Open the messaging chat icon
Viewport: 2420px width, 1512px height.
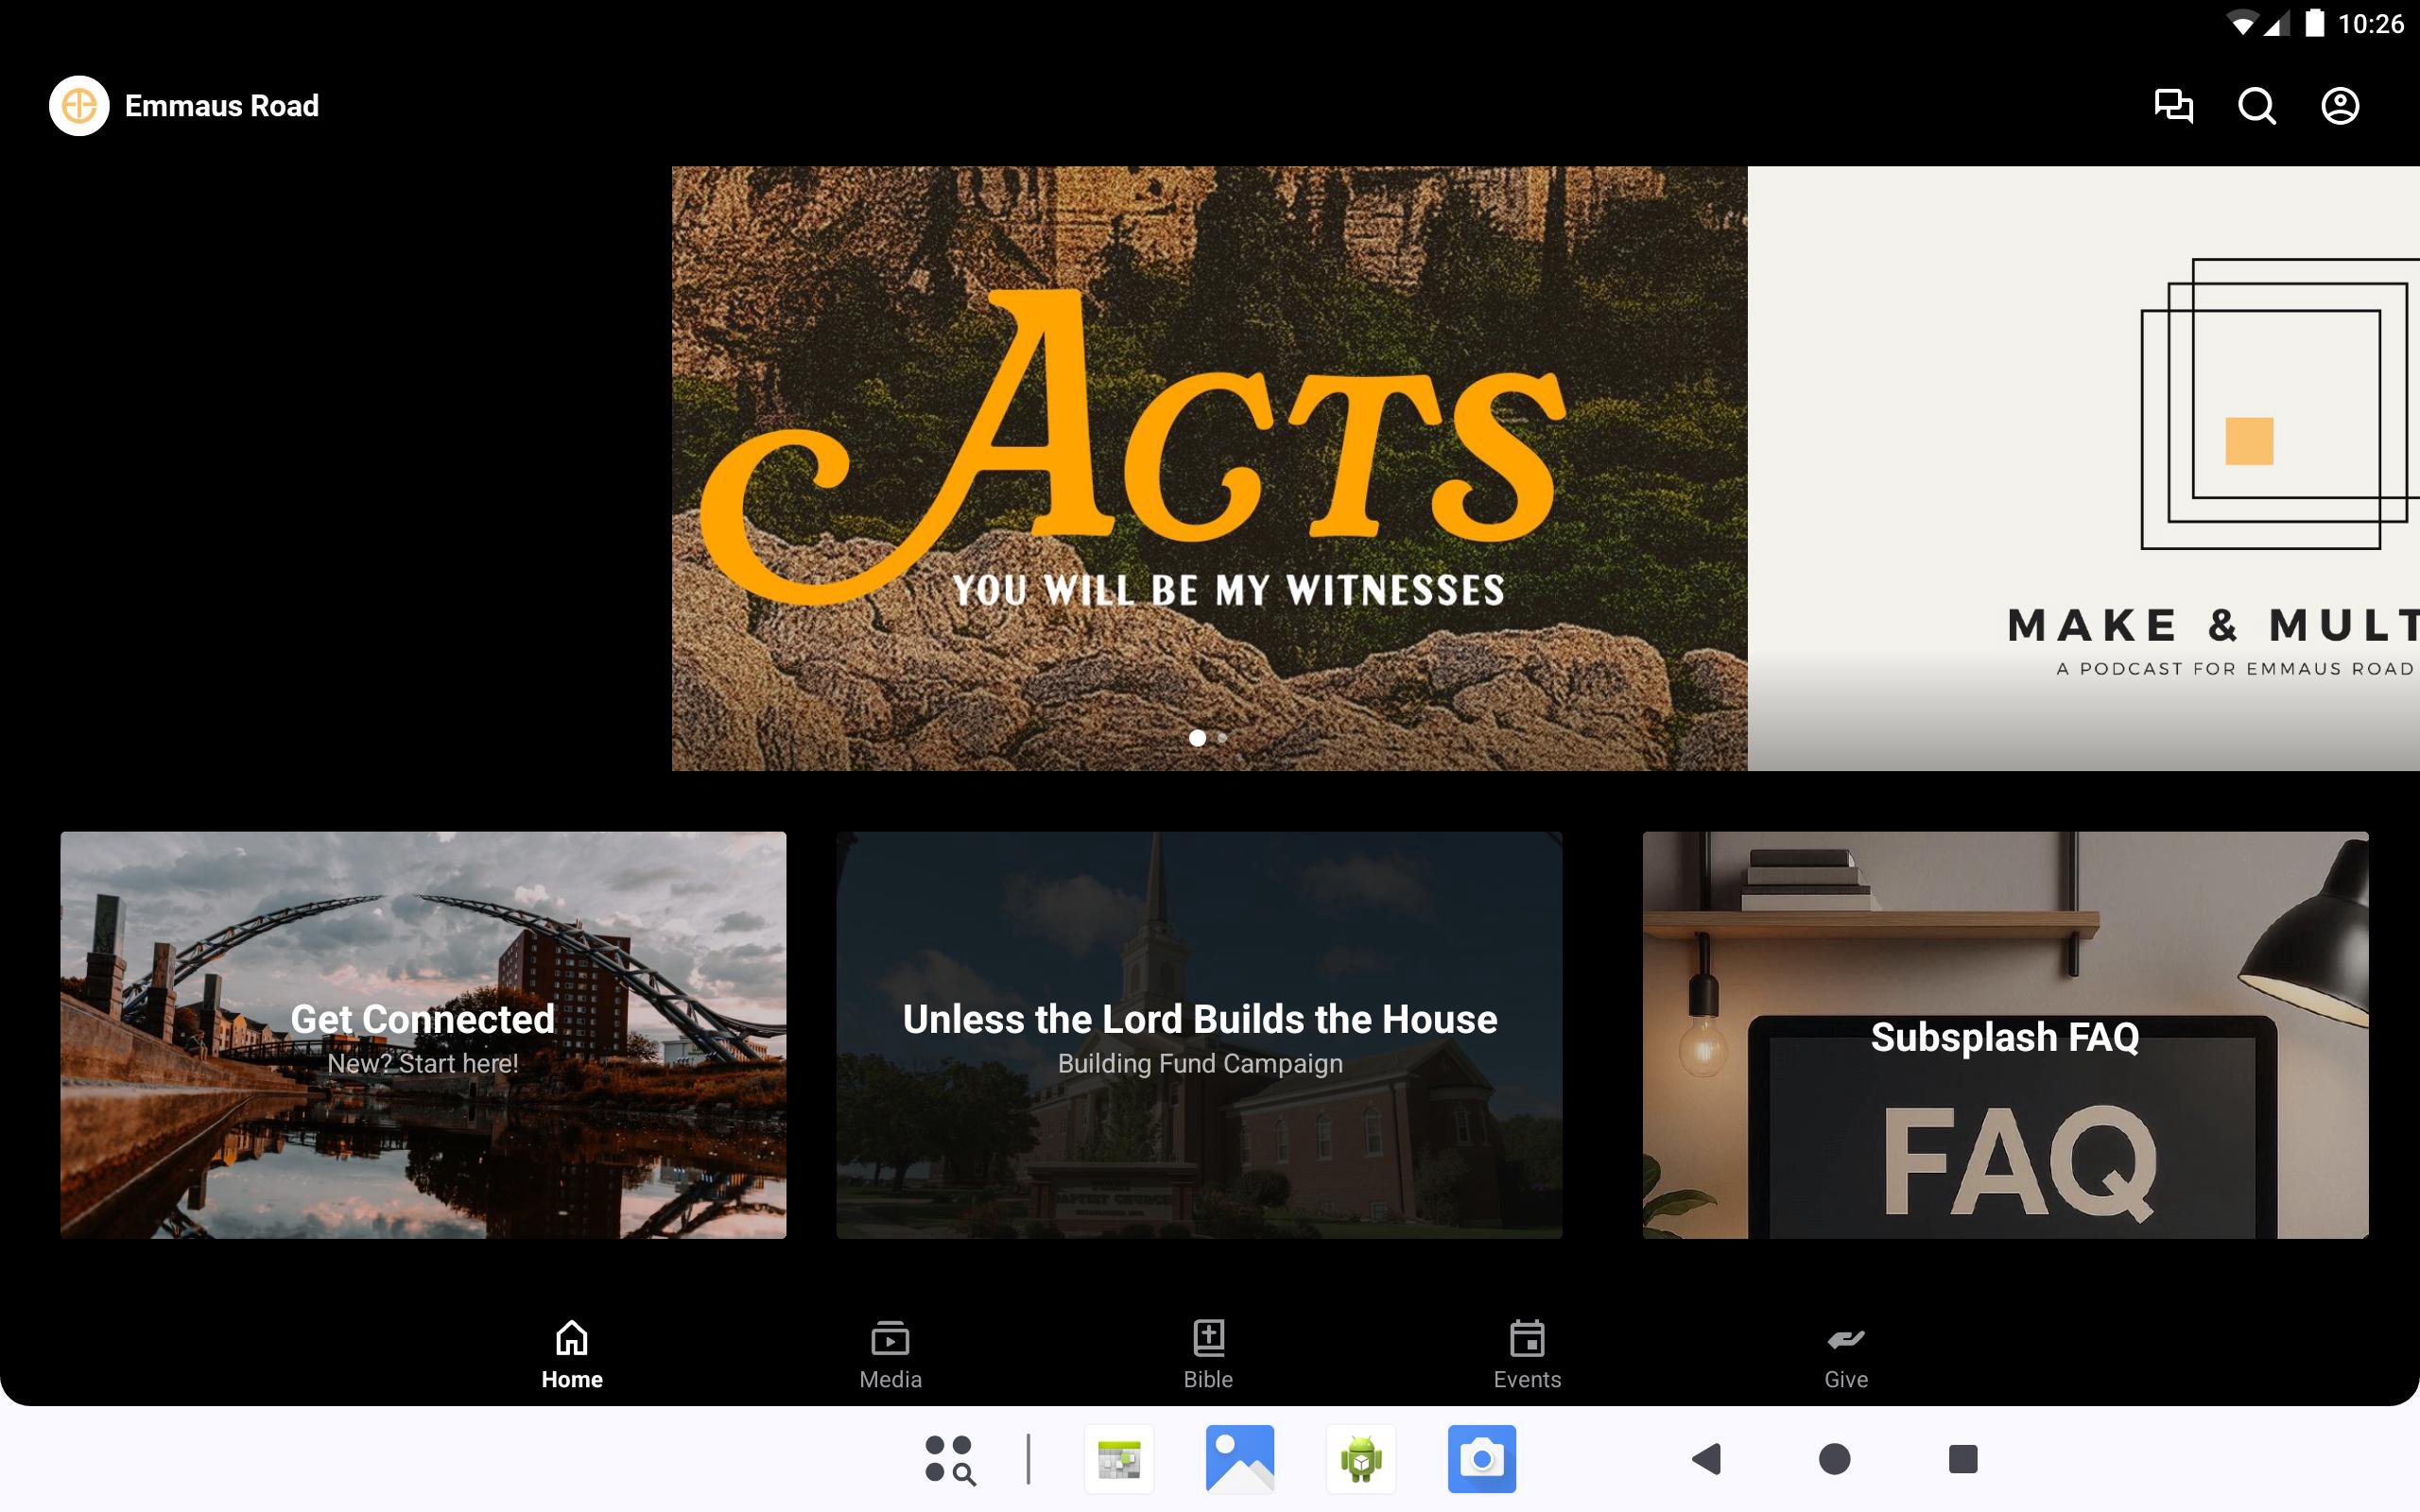[x=2173, y=106]
